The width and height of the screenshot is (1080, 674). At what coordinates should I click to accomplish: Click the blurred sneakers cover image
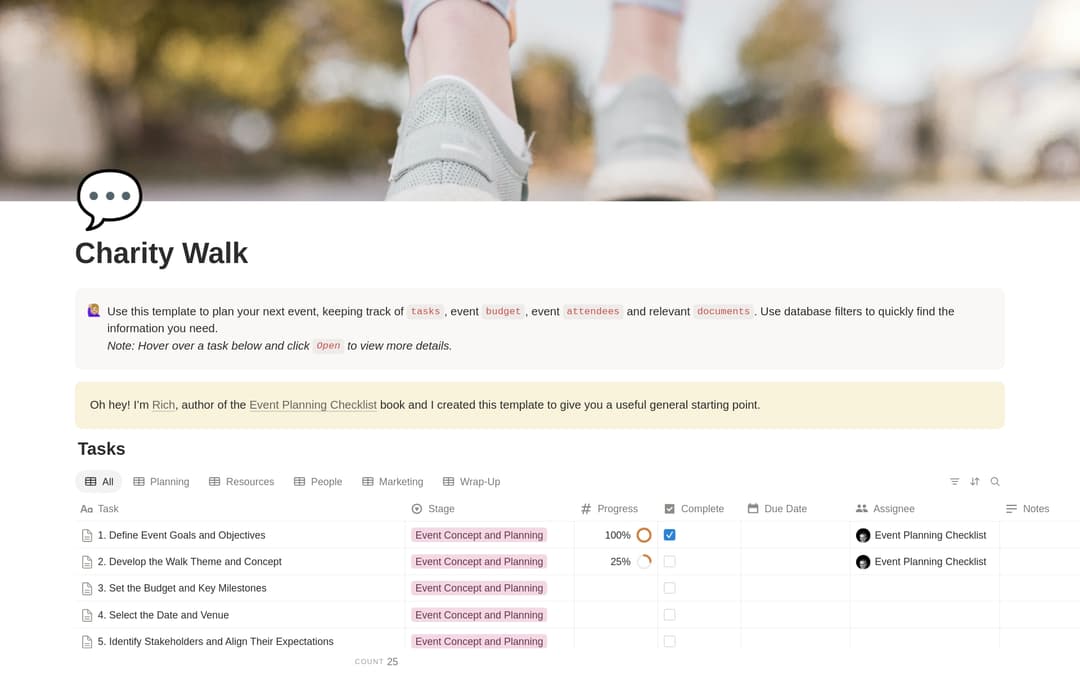pyautogui.click(x=540, y=101)
